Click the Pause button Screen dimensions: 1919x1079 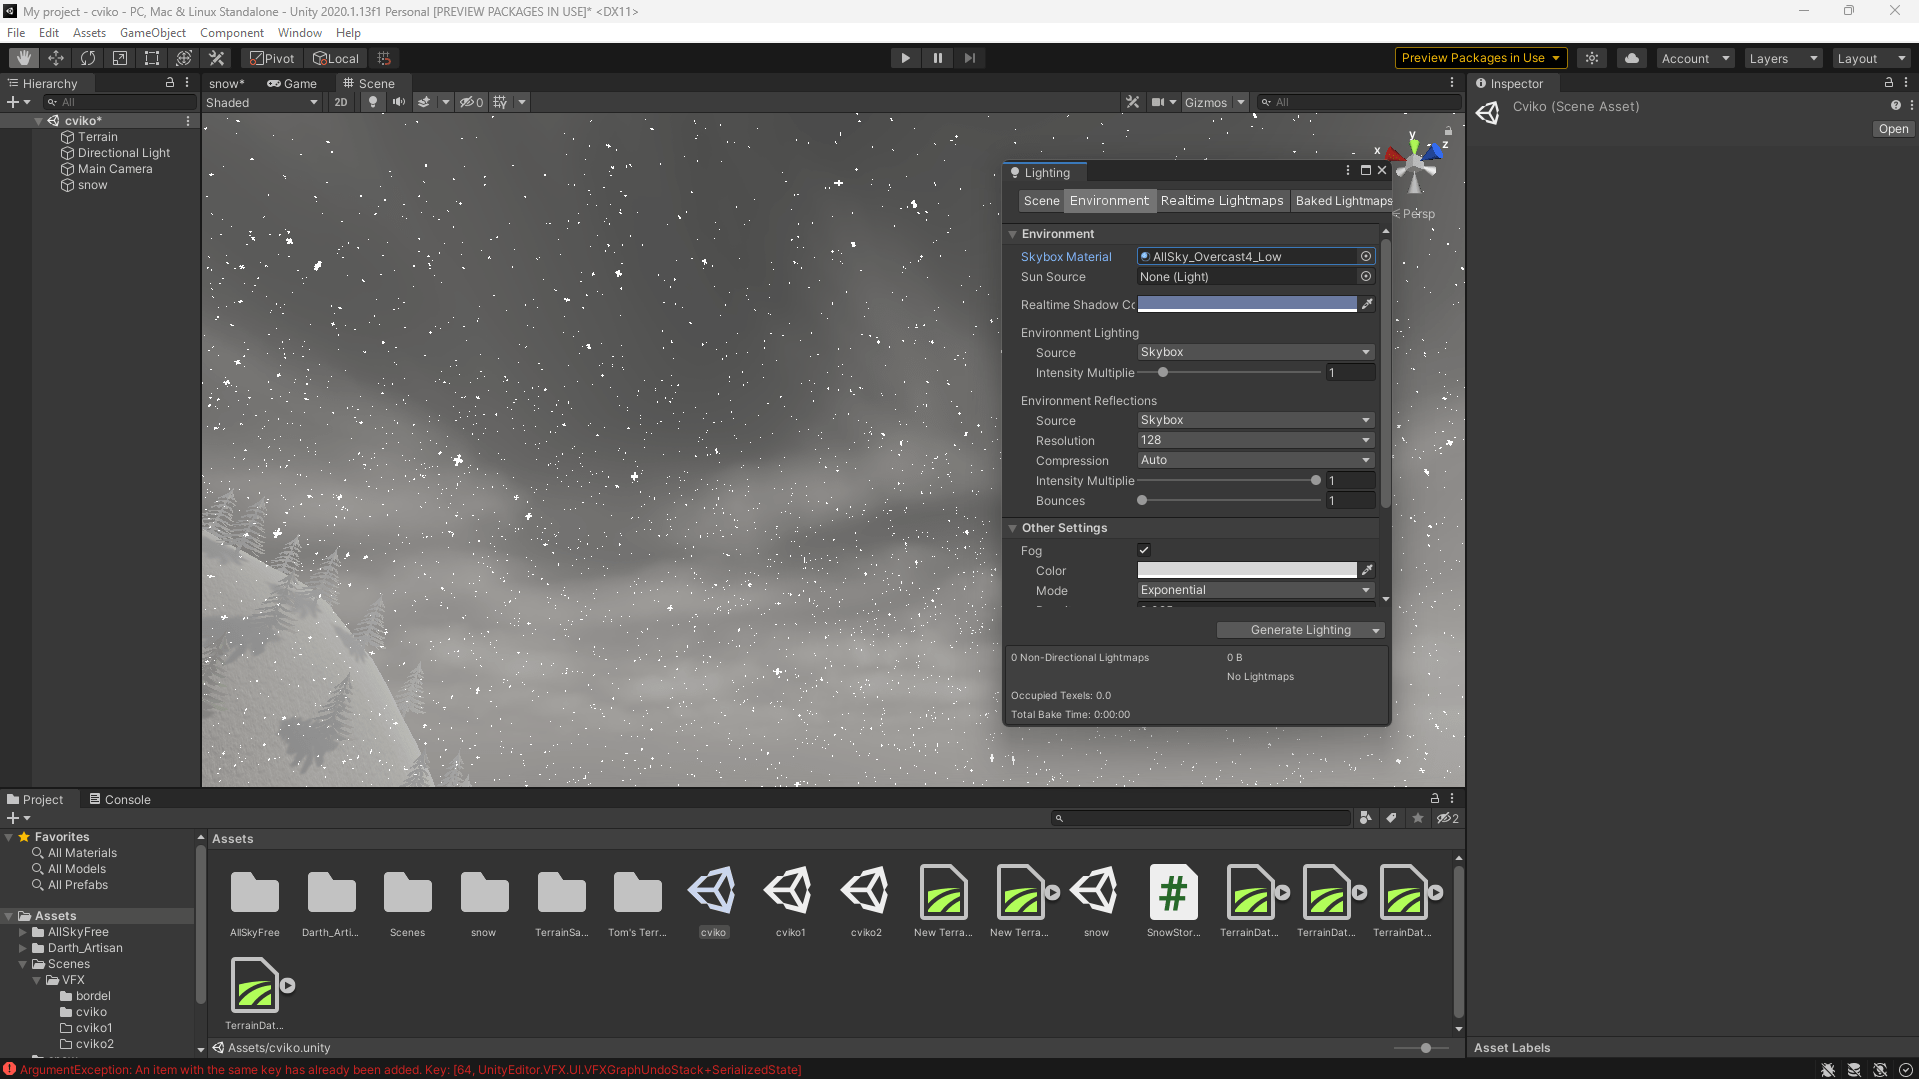937,58
